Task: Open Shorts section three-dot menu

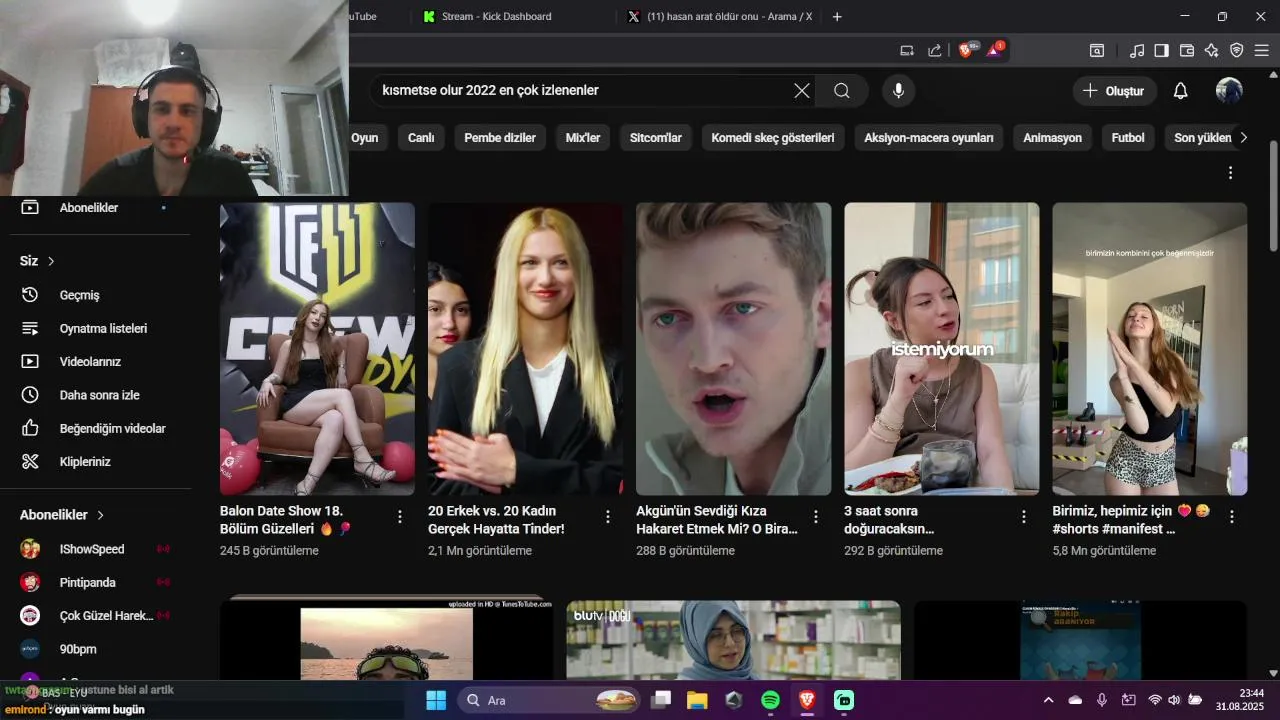Action: click(x=1230, y=173)
